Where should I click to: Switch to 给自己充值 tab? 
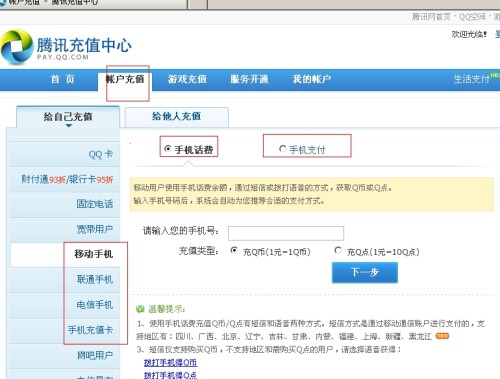pyautogui.click(x=68, y=117)
